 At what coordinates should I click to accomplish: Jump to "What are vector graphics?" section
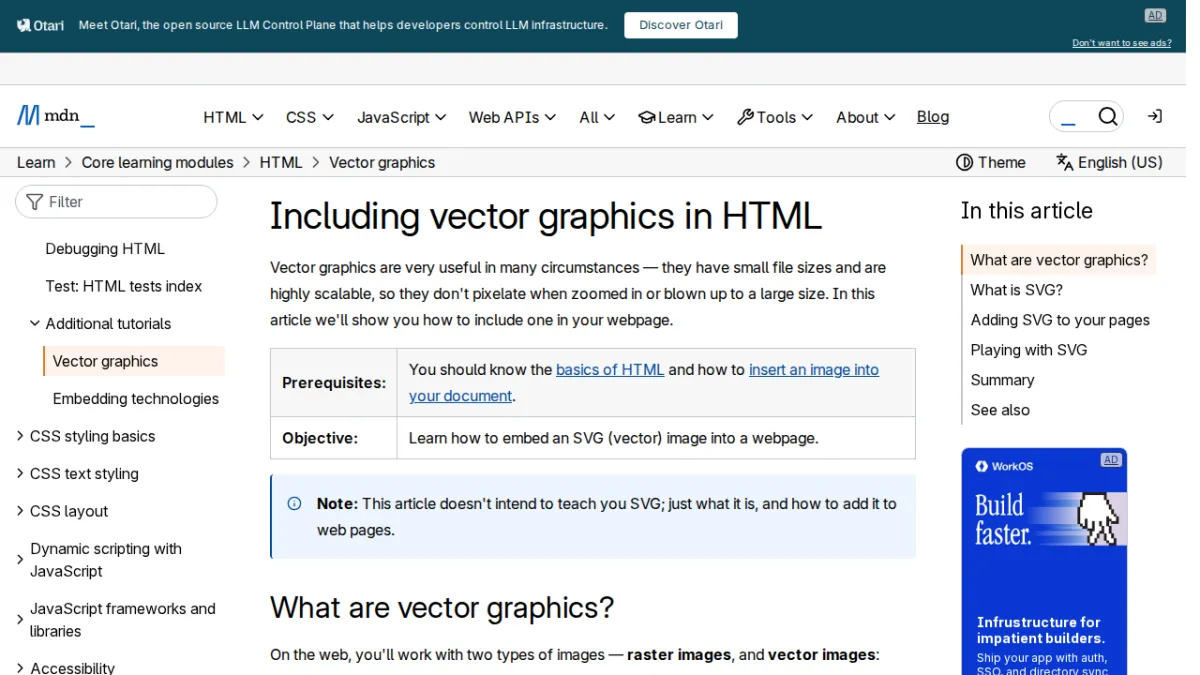coord(1059,260)
